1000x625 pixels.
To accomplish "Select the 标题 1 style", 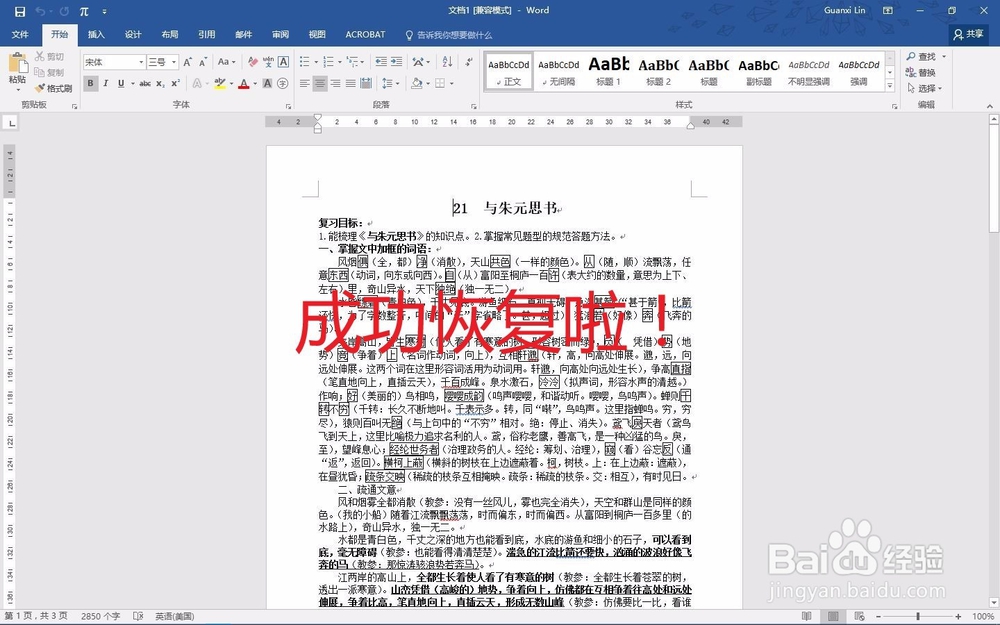I will coord(608,68).
